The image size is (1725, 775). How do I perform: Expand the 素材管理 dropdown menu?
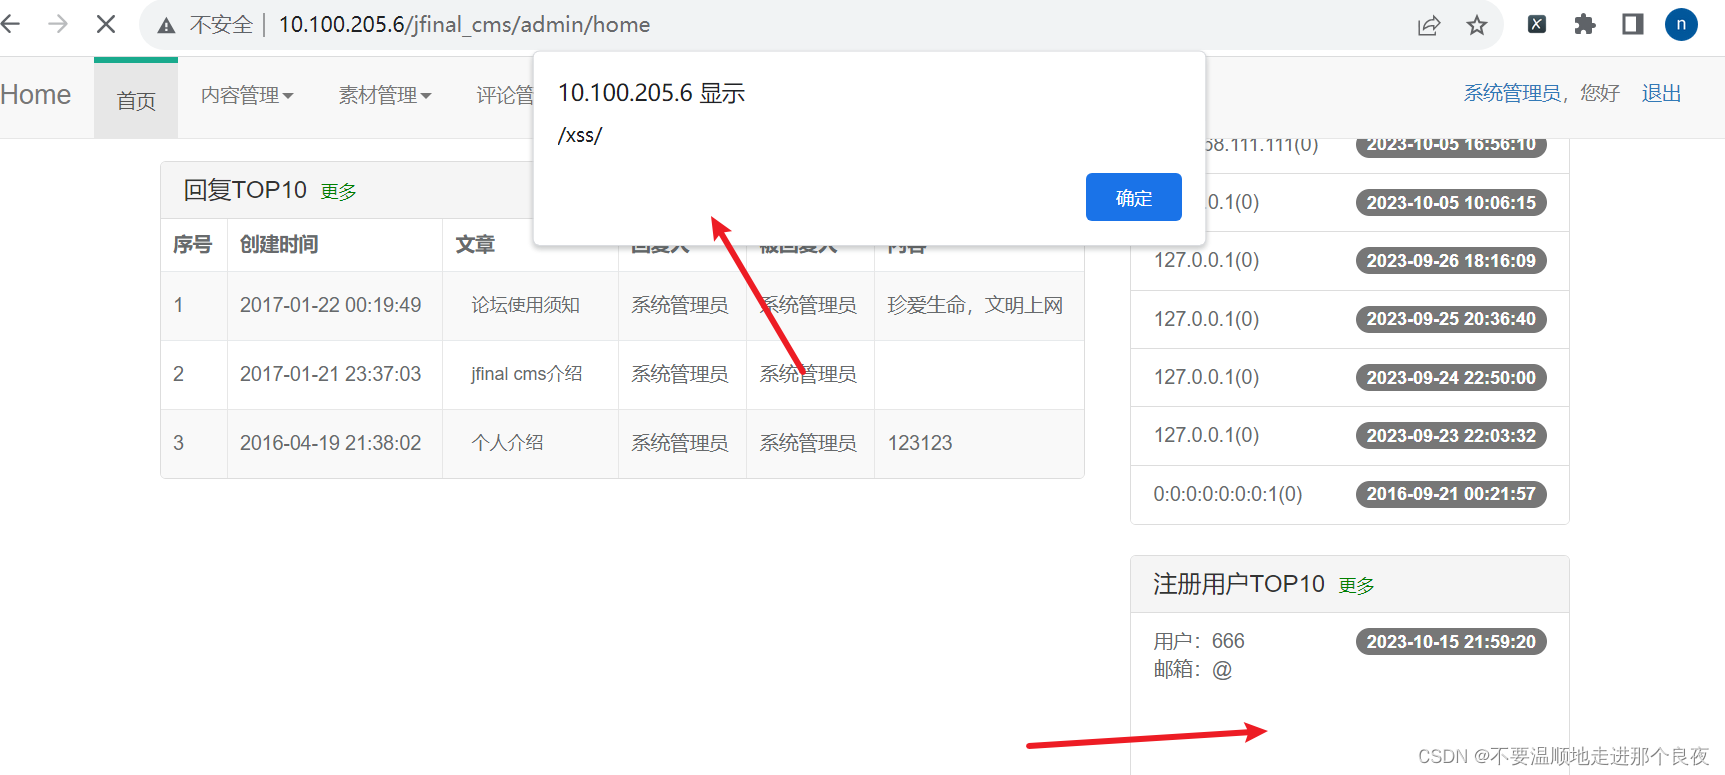coord(385,95)
